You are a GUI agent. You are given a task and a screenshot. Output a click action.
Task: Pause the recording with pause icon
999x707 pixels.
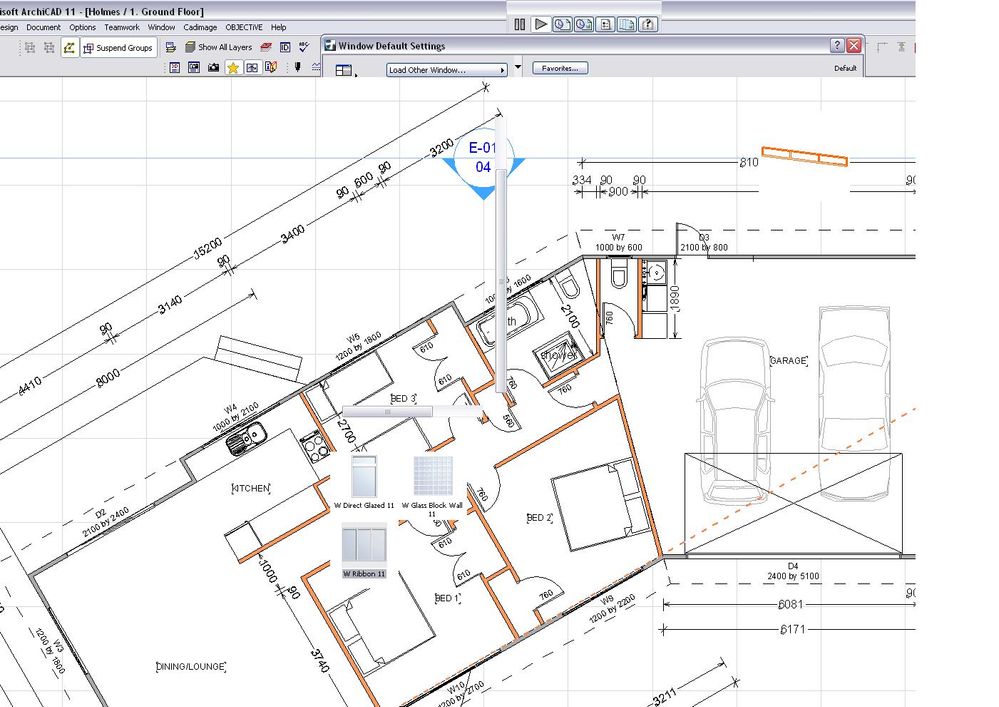click(520, 24)
